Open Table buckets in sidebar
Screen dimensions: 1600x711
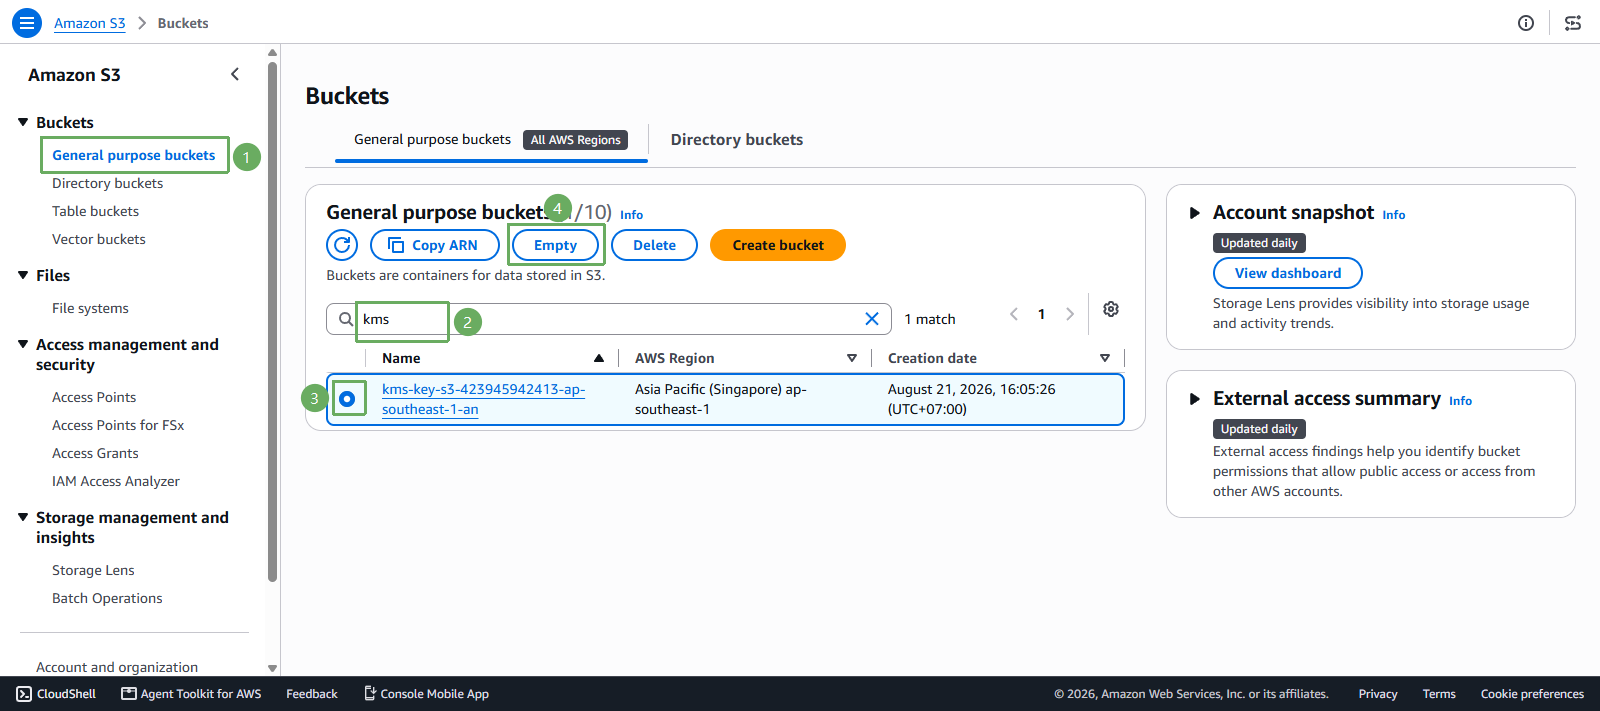(x=96, y=211)
